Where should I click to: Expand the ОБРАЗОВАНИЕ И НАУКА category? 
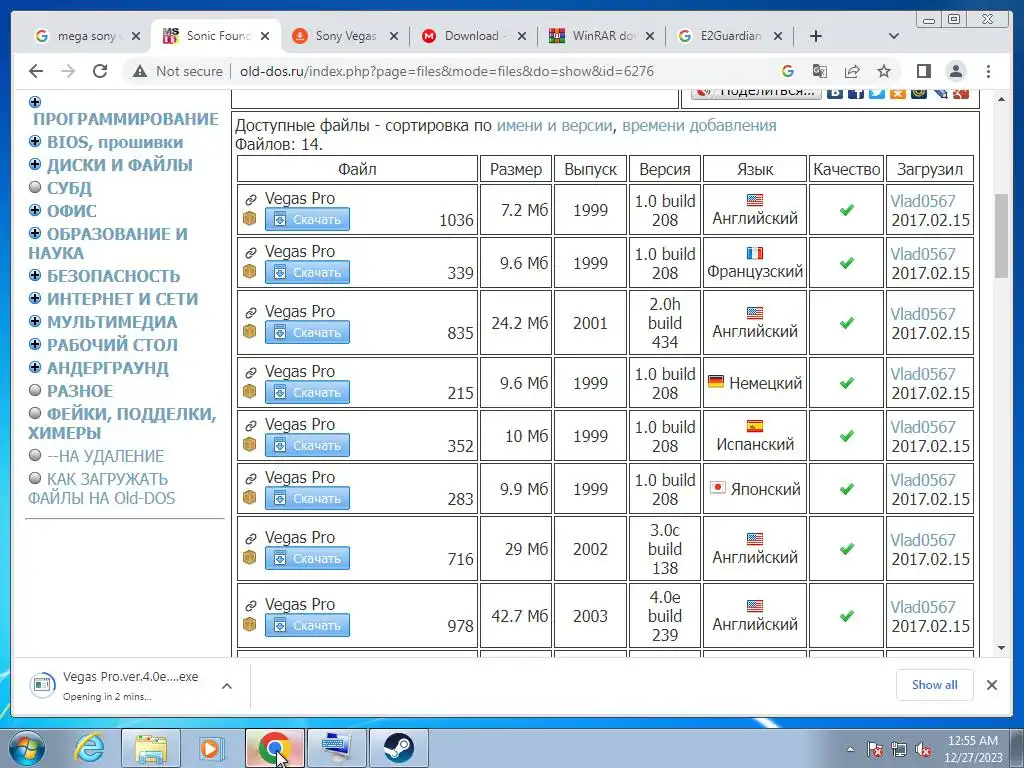pos(35,232)
